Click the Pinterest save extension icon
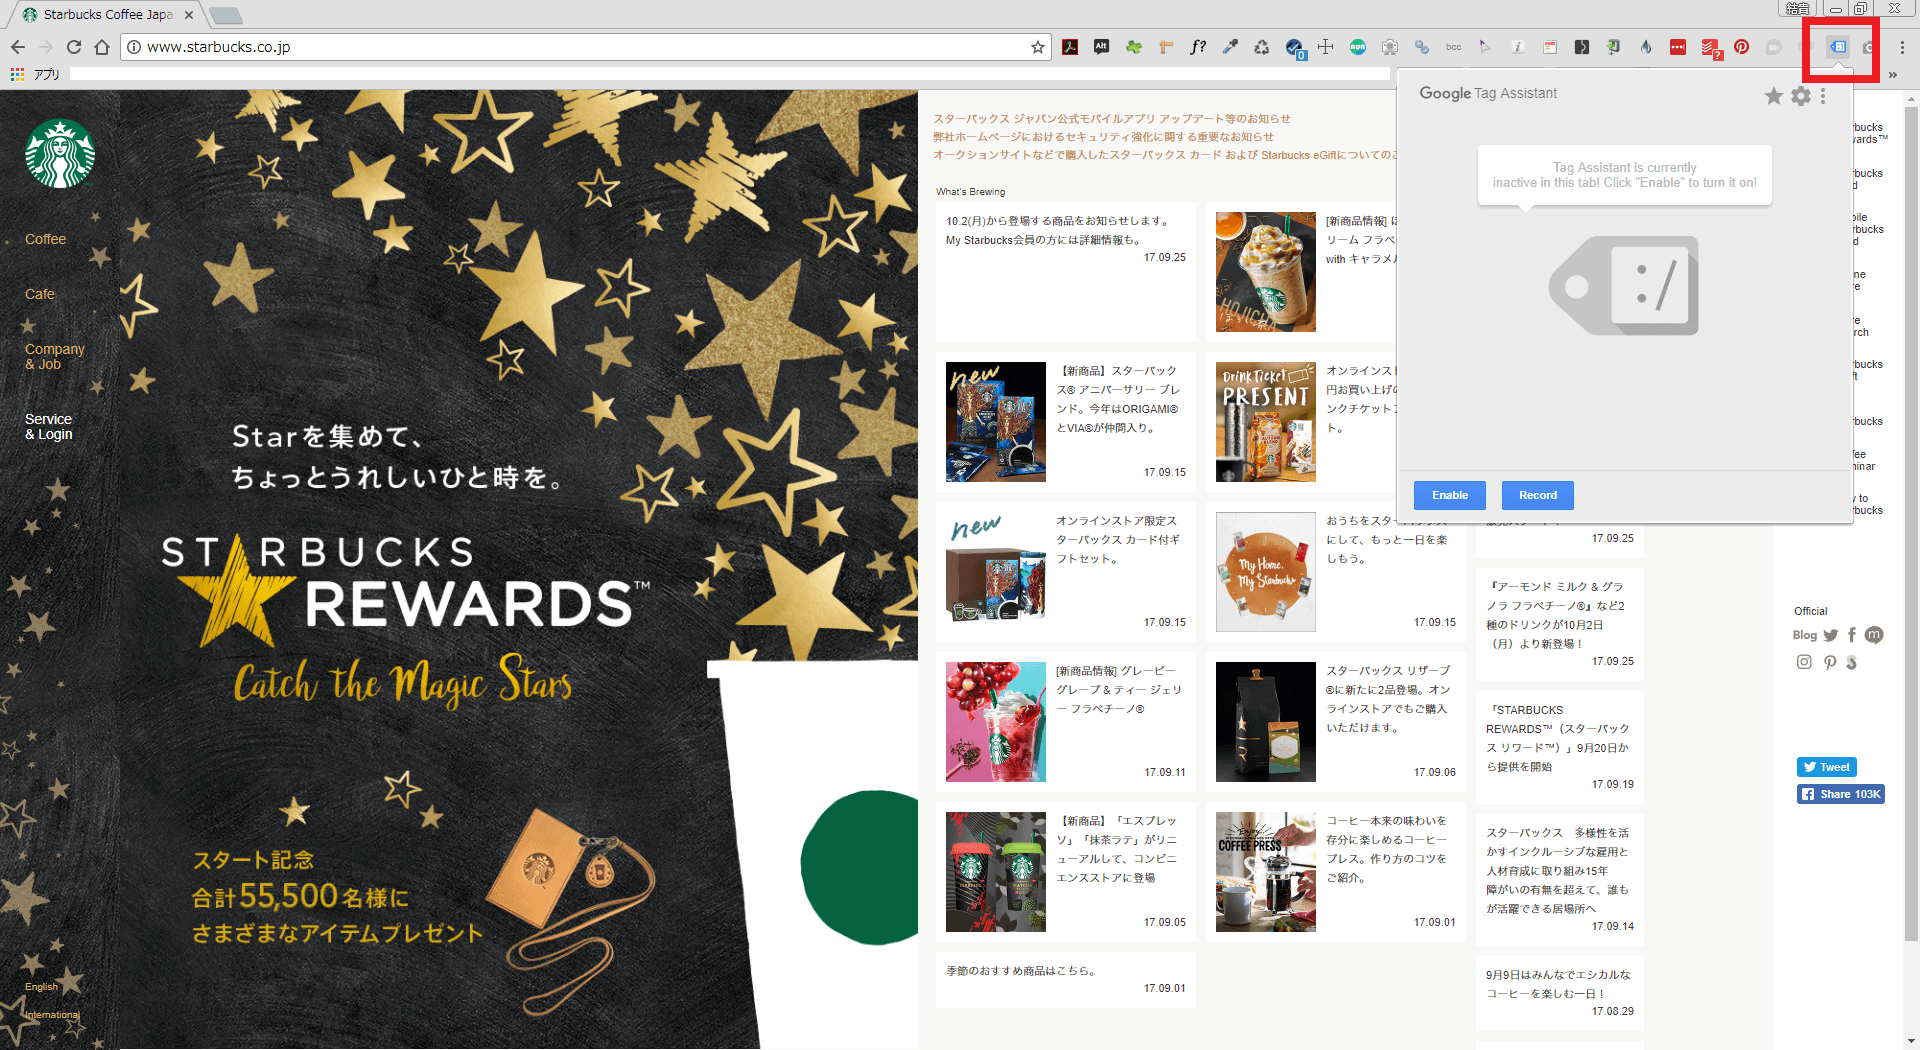 (1742, 47)
